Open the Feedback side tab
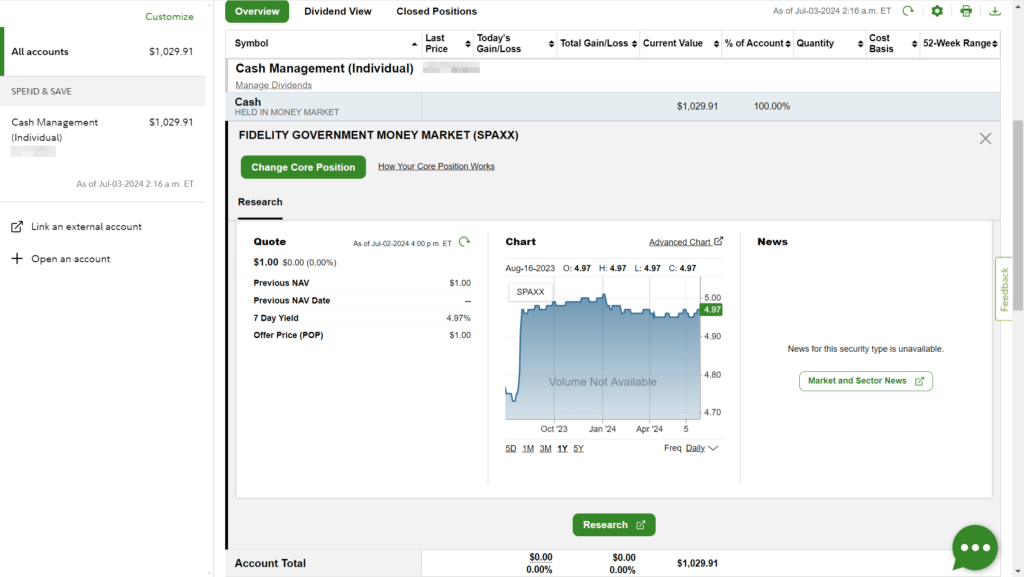Screen dimensions: 1024x577 [x=1004, y=288]
